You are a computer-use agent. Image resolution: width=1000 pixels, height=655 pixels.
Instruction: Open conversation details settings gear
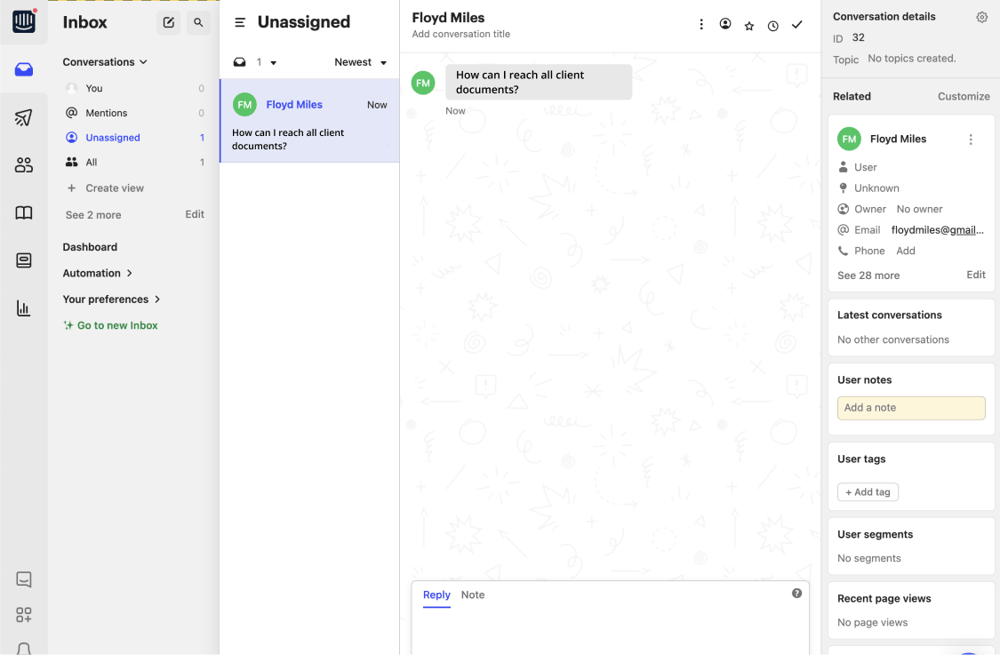(x=981, y=17)
